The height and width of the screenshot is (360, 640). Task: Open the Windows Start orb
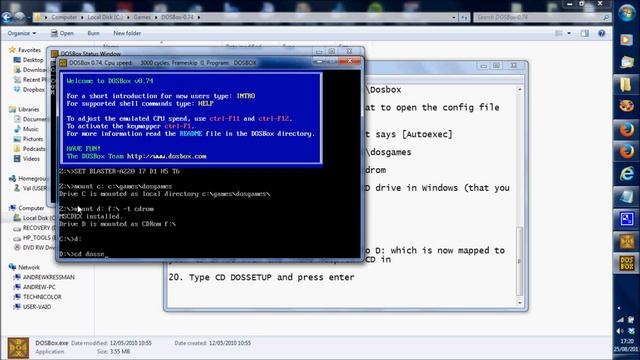point(627,13)
